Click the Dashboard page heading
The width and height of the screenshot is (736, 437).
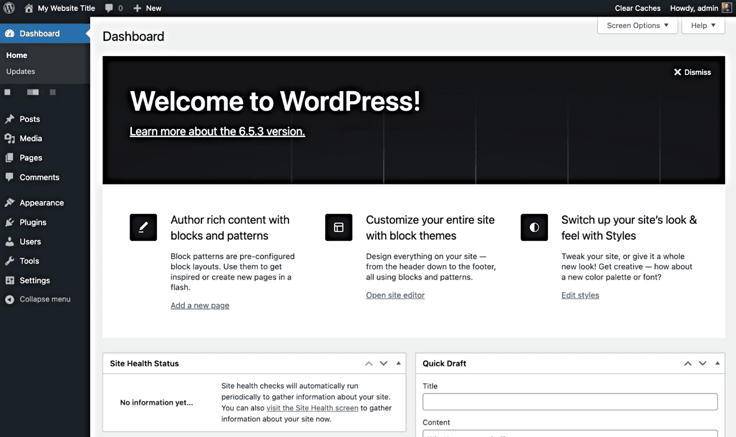(133, 37)
